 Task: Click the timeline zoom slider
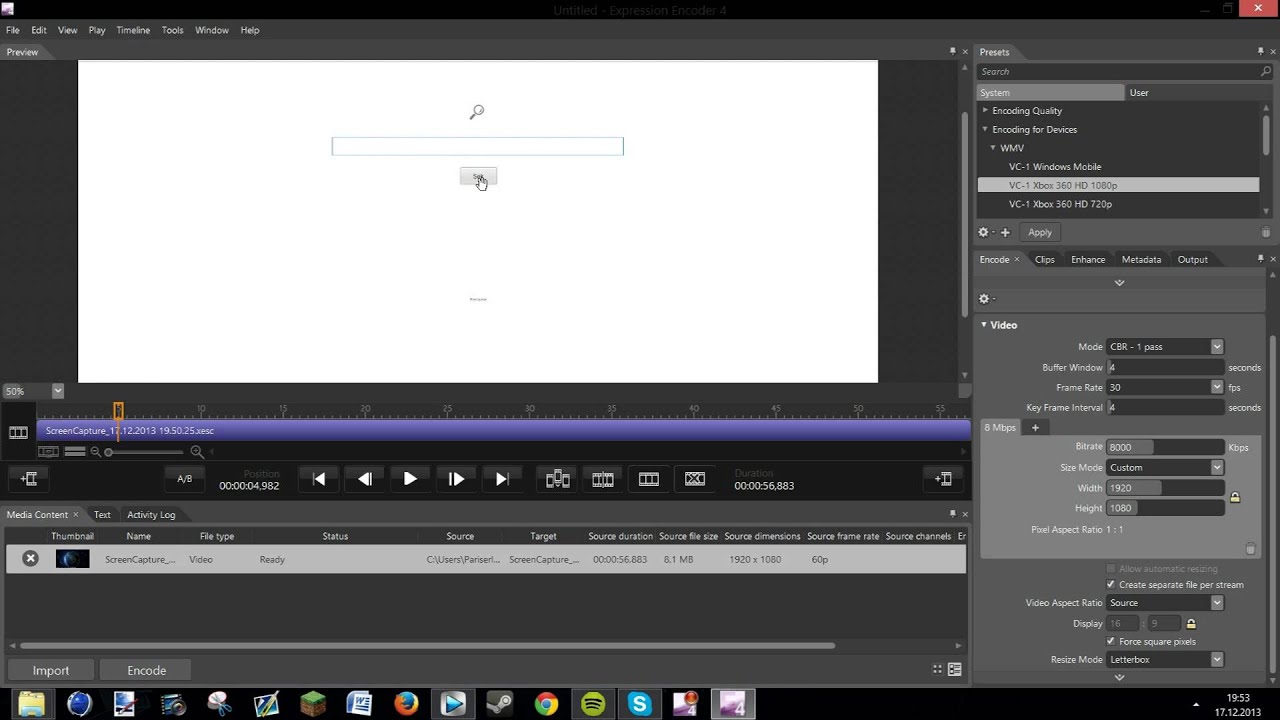coord(145,452)
